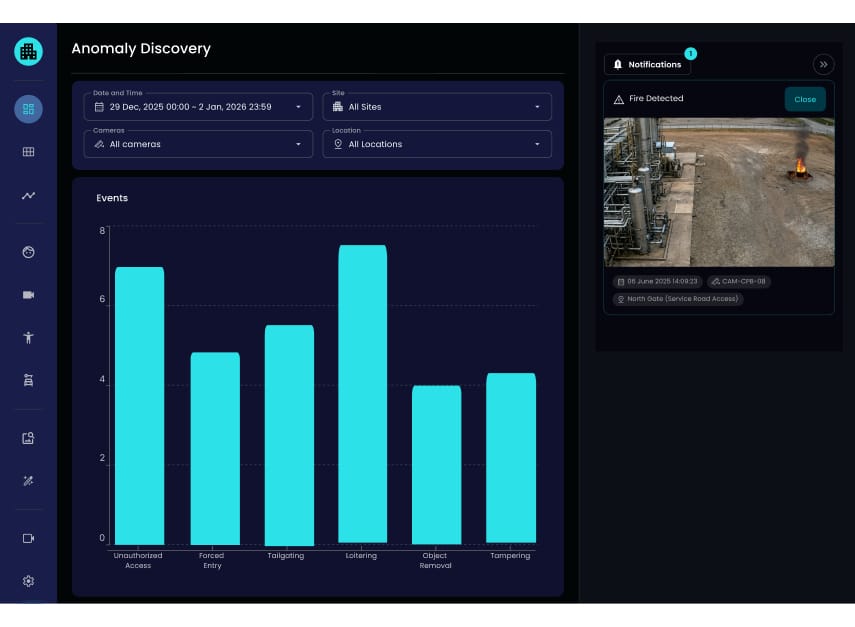Open the settings gear icon

pyautogui.click(x=28, y=581)
